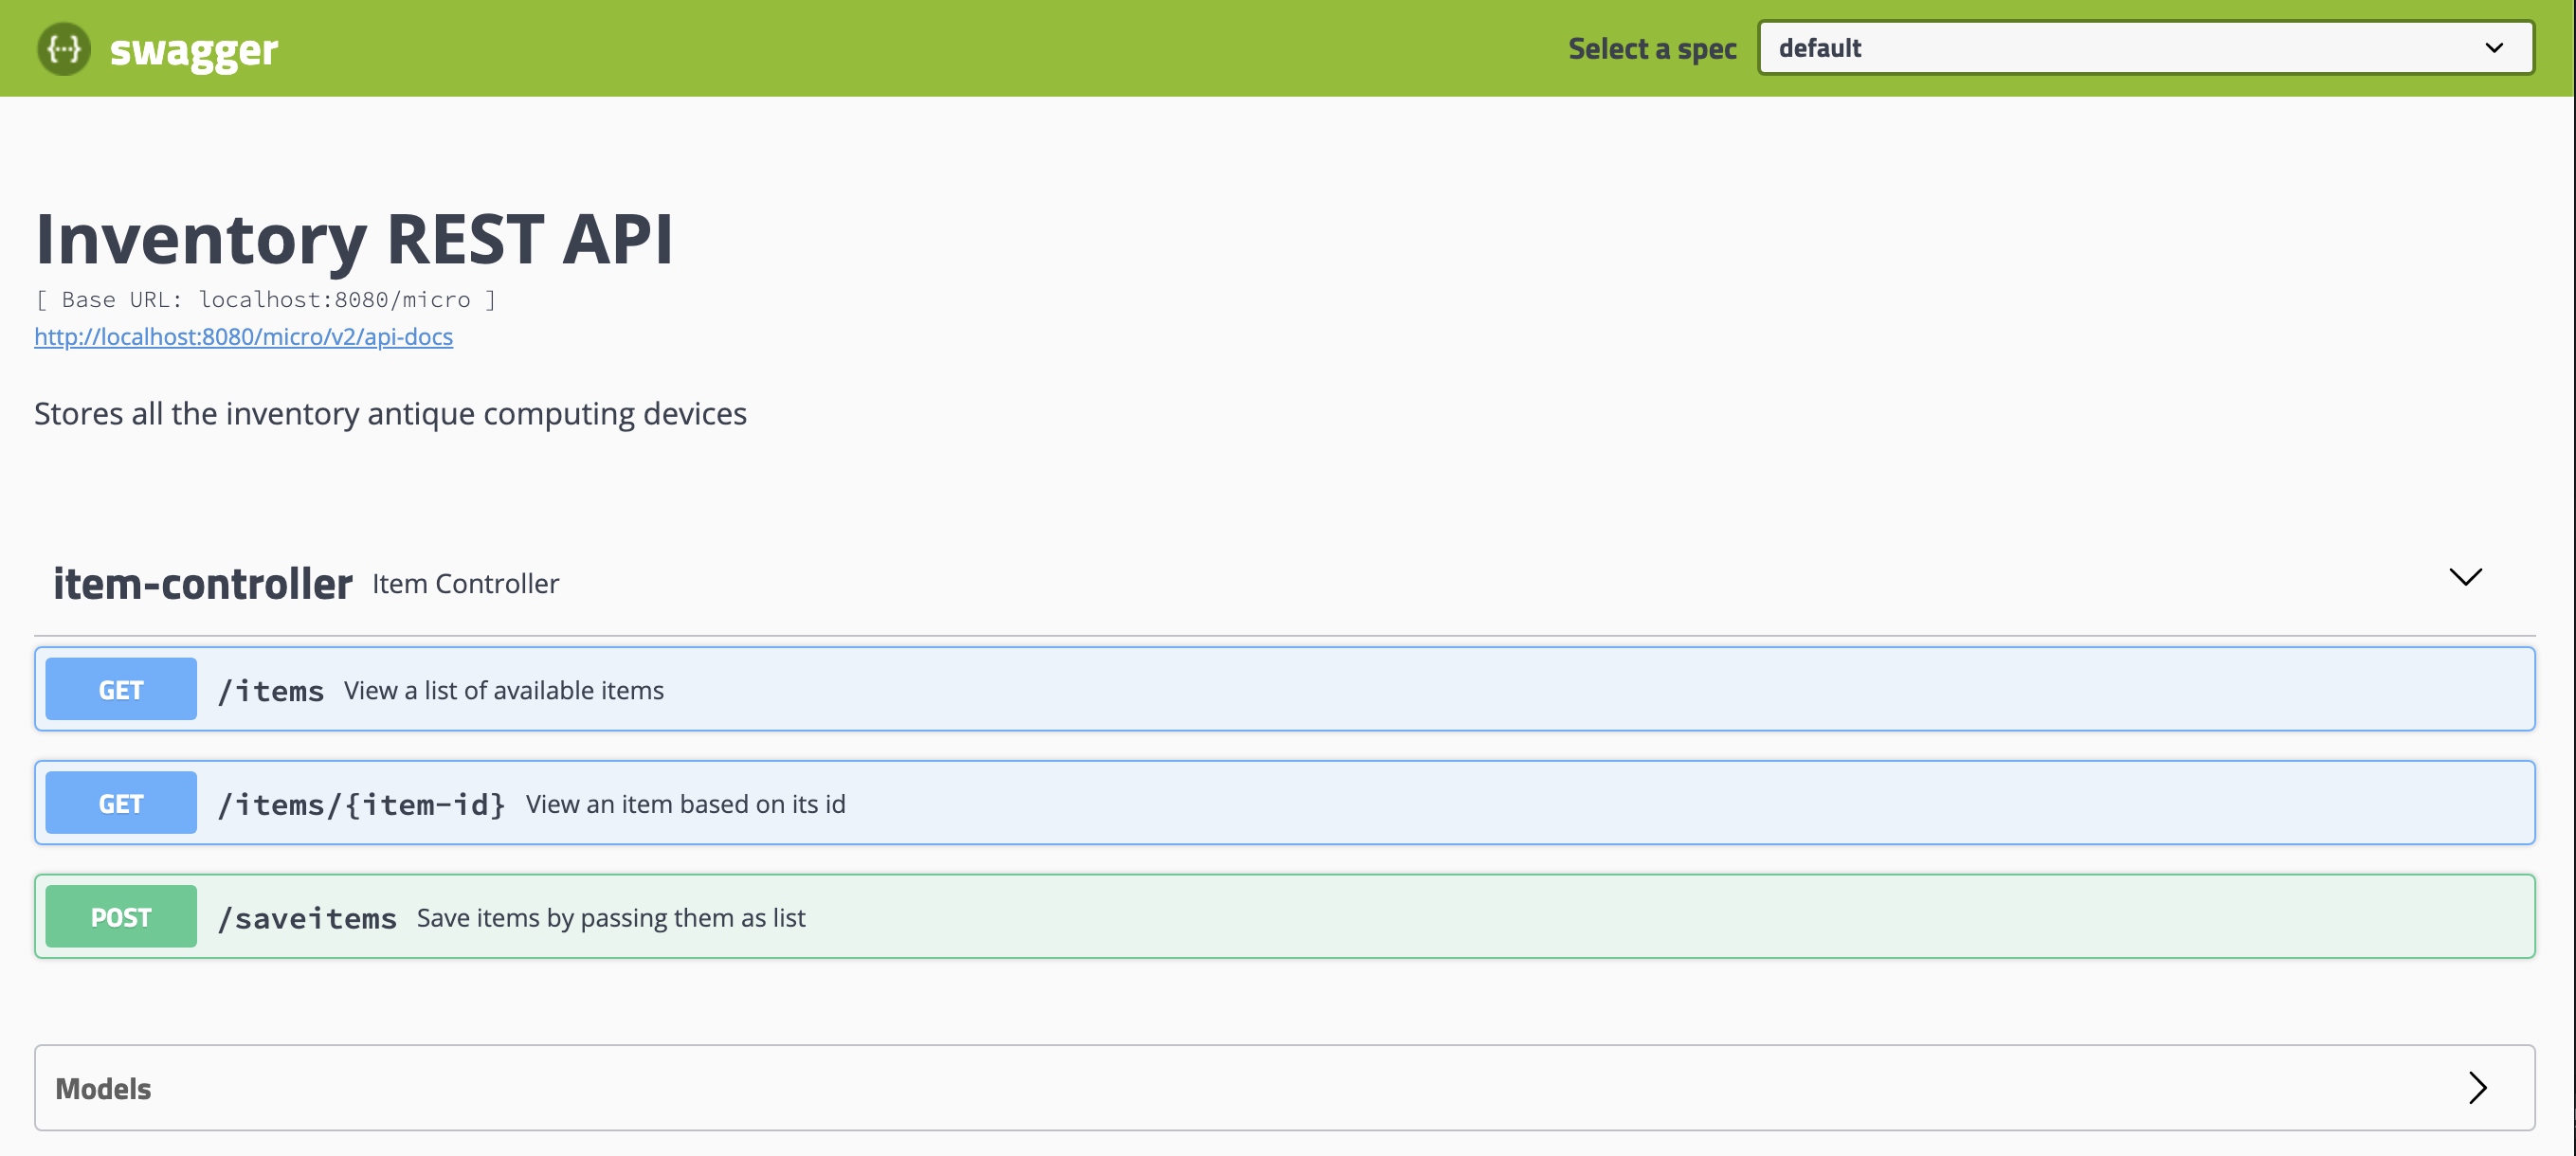
Task: Click the POST badge for /saveitems
Action: coord(121,917)
